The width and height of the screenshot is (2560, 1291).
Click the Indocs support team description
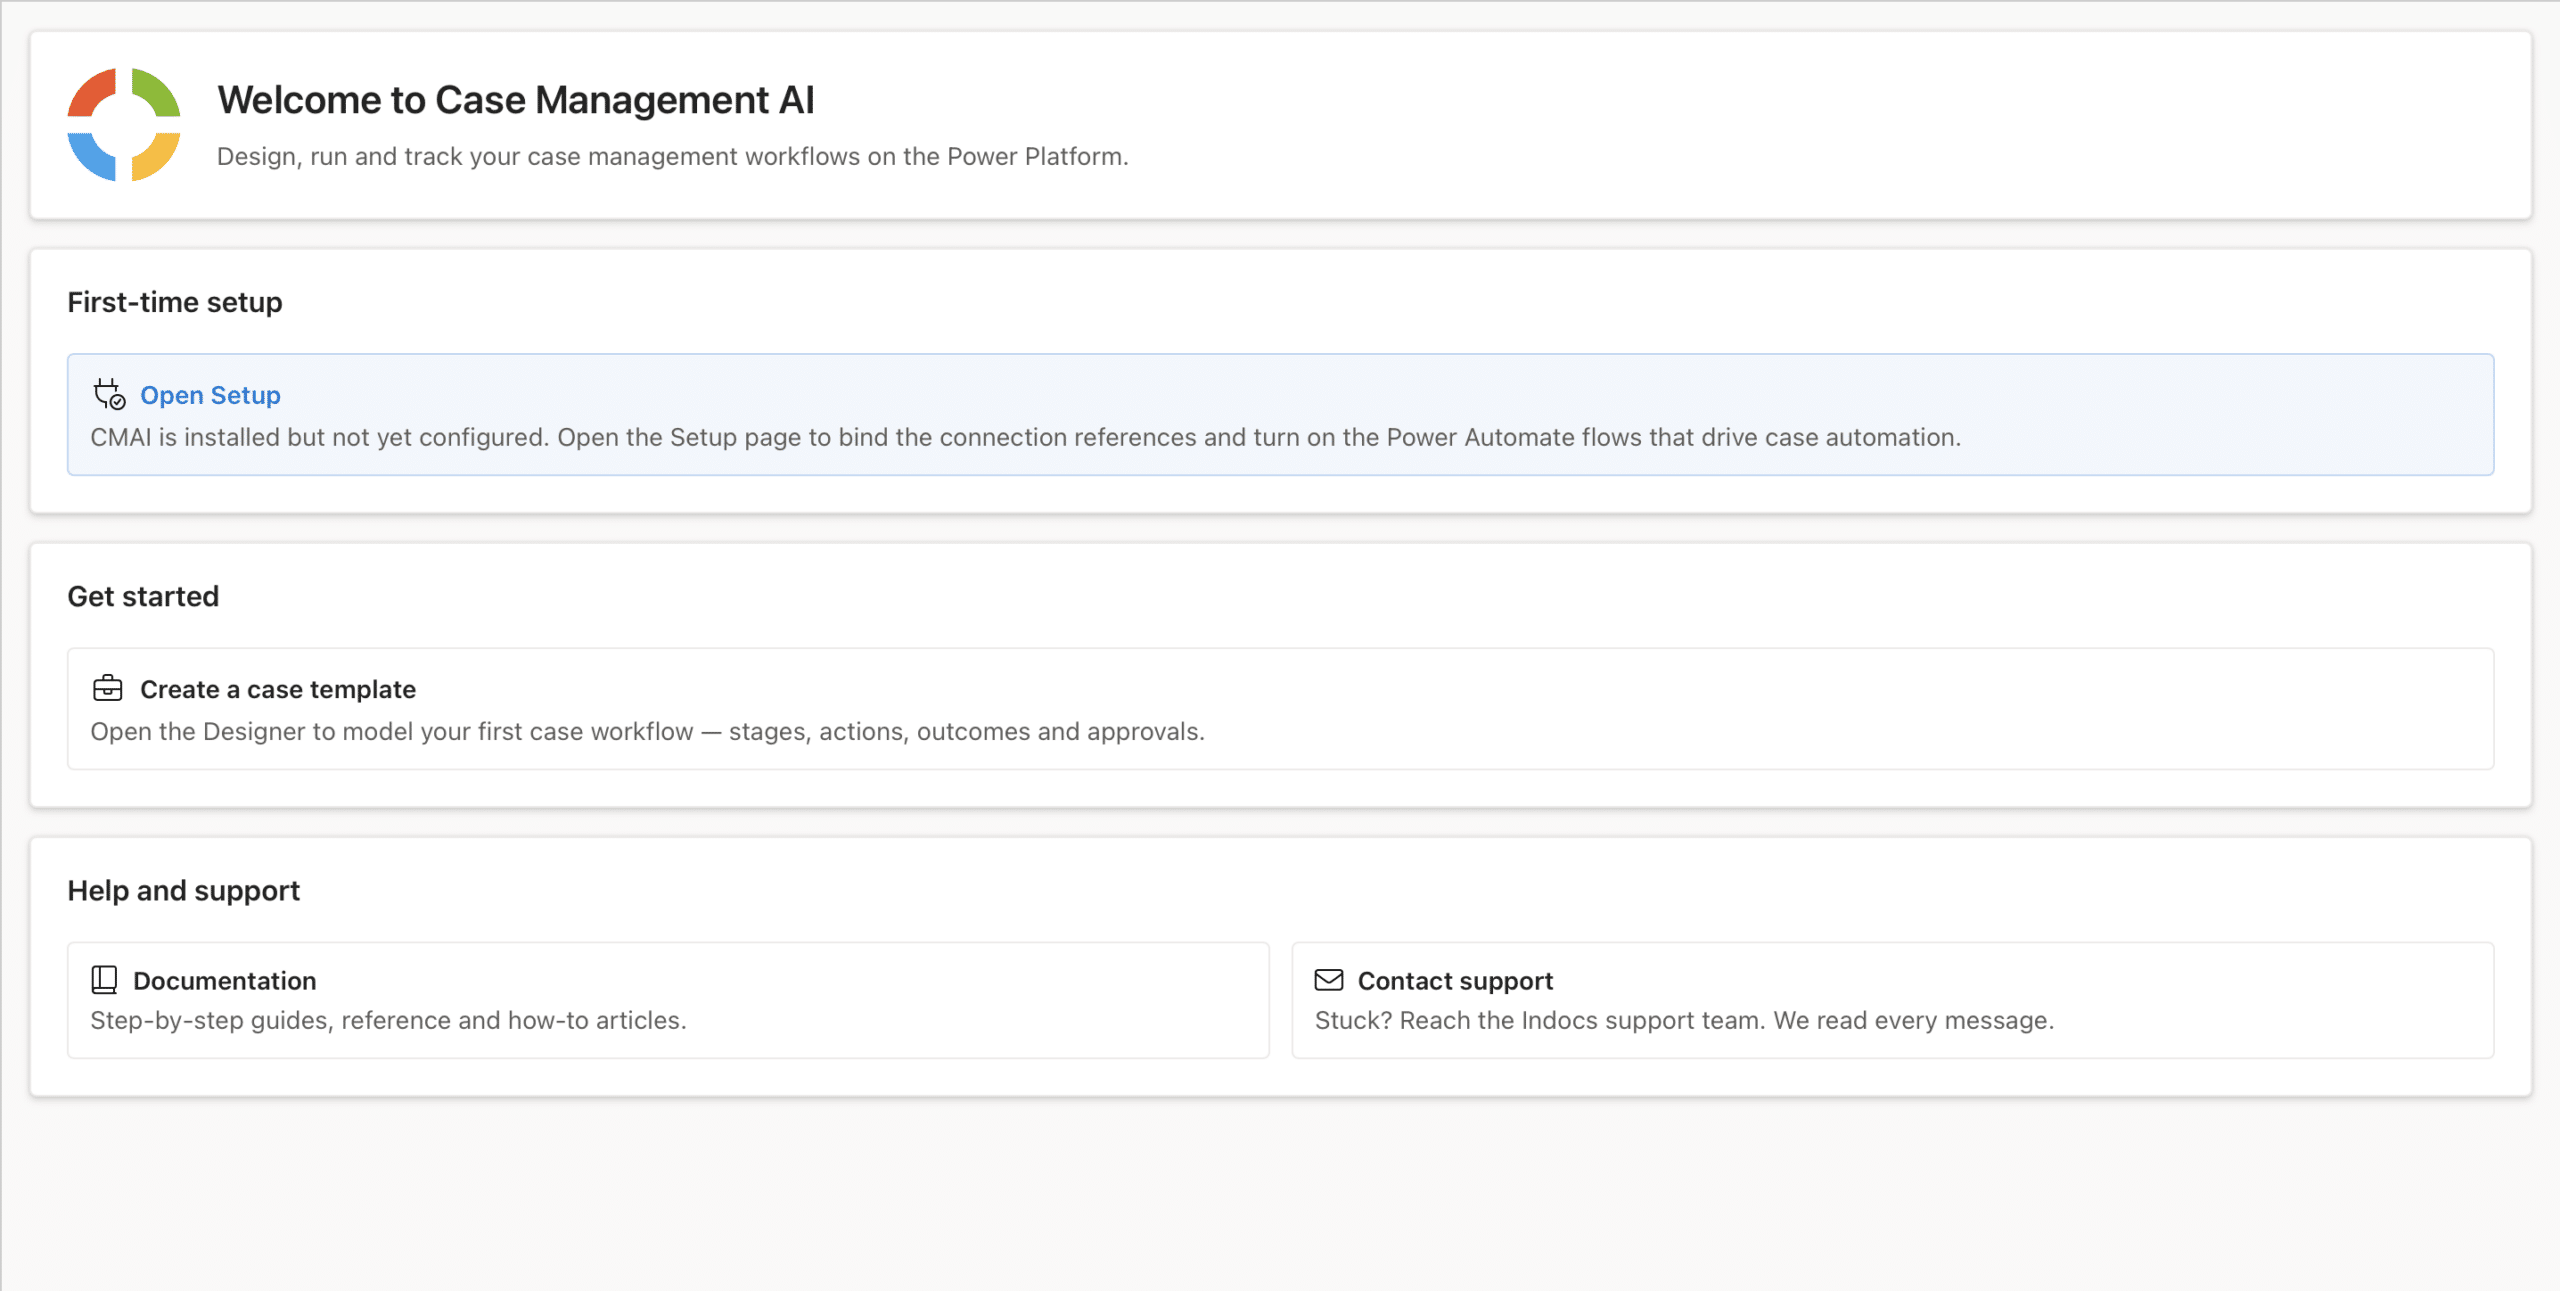point(1684,1020)
